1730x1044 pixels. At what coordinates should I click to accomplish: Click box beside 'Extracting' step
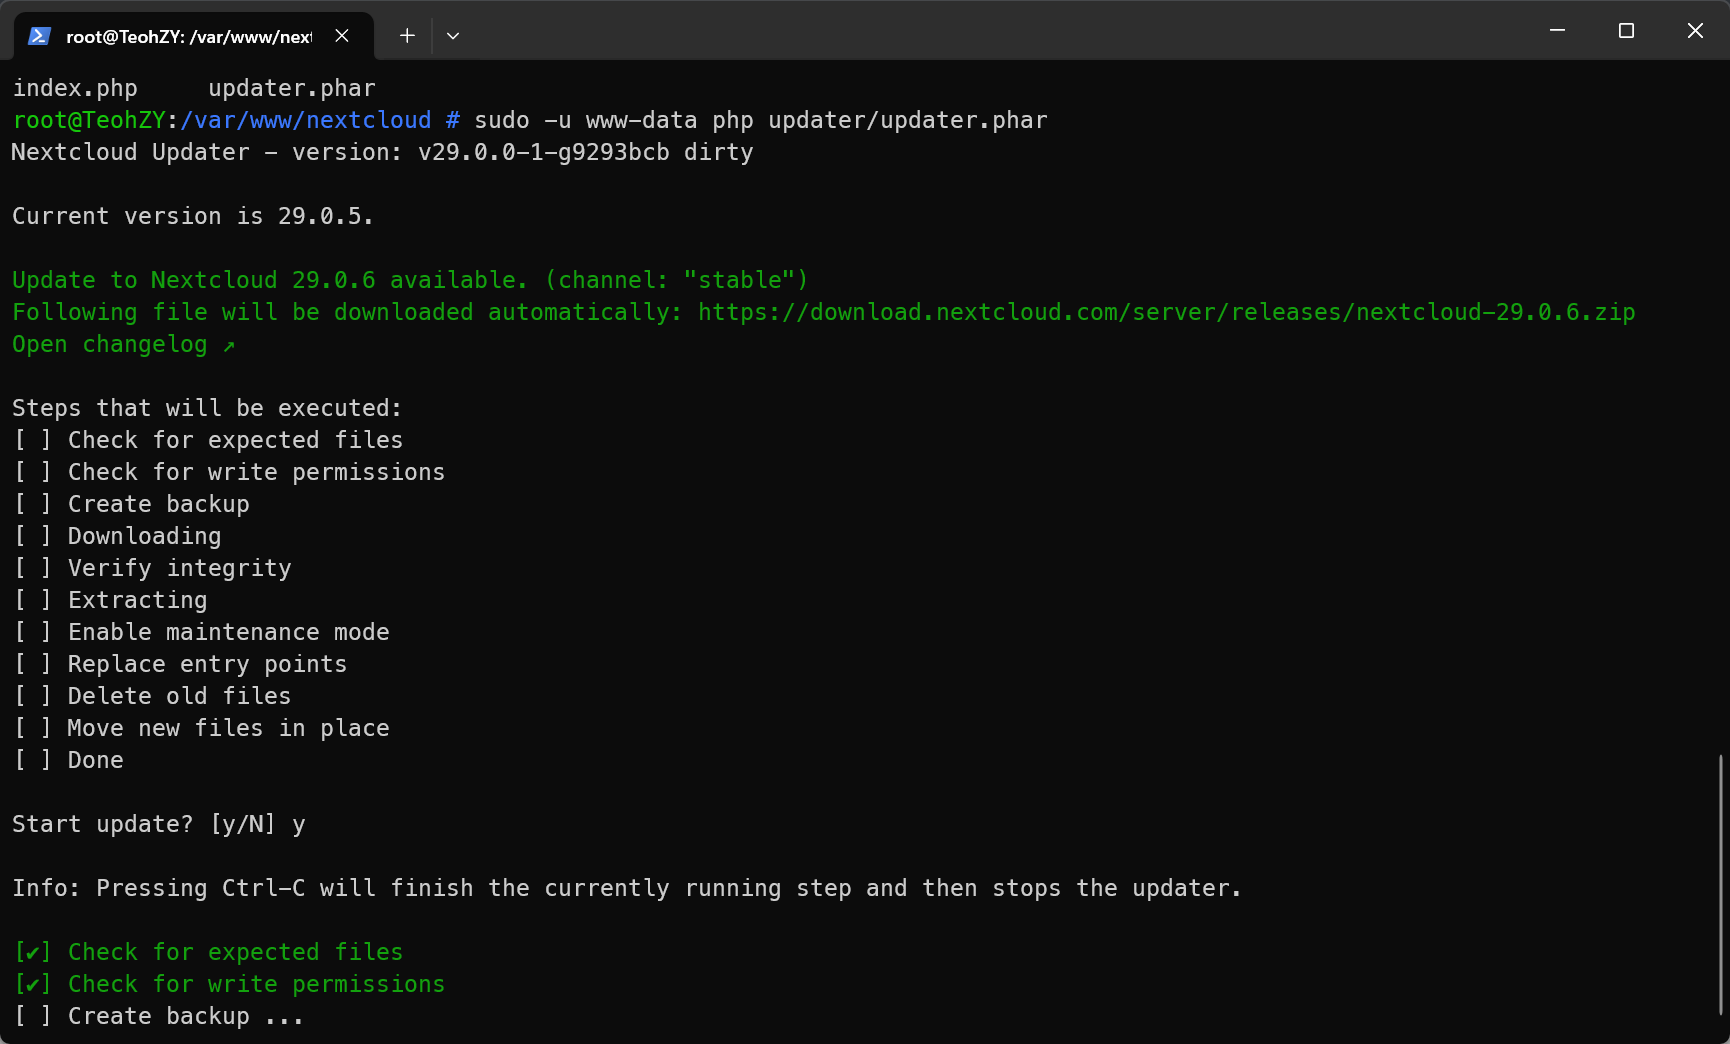tap(33, 600)
